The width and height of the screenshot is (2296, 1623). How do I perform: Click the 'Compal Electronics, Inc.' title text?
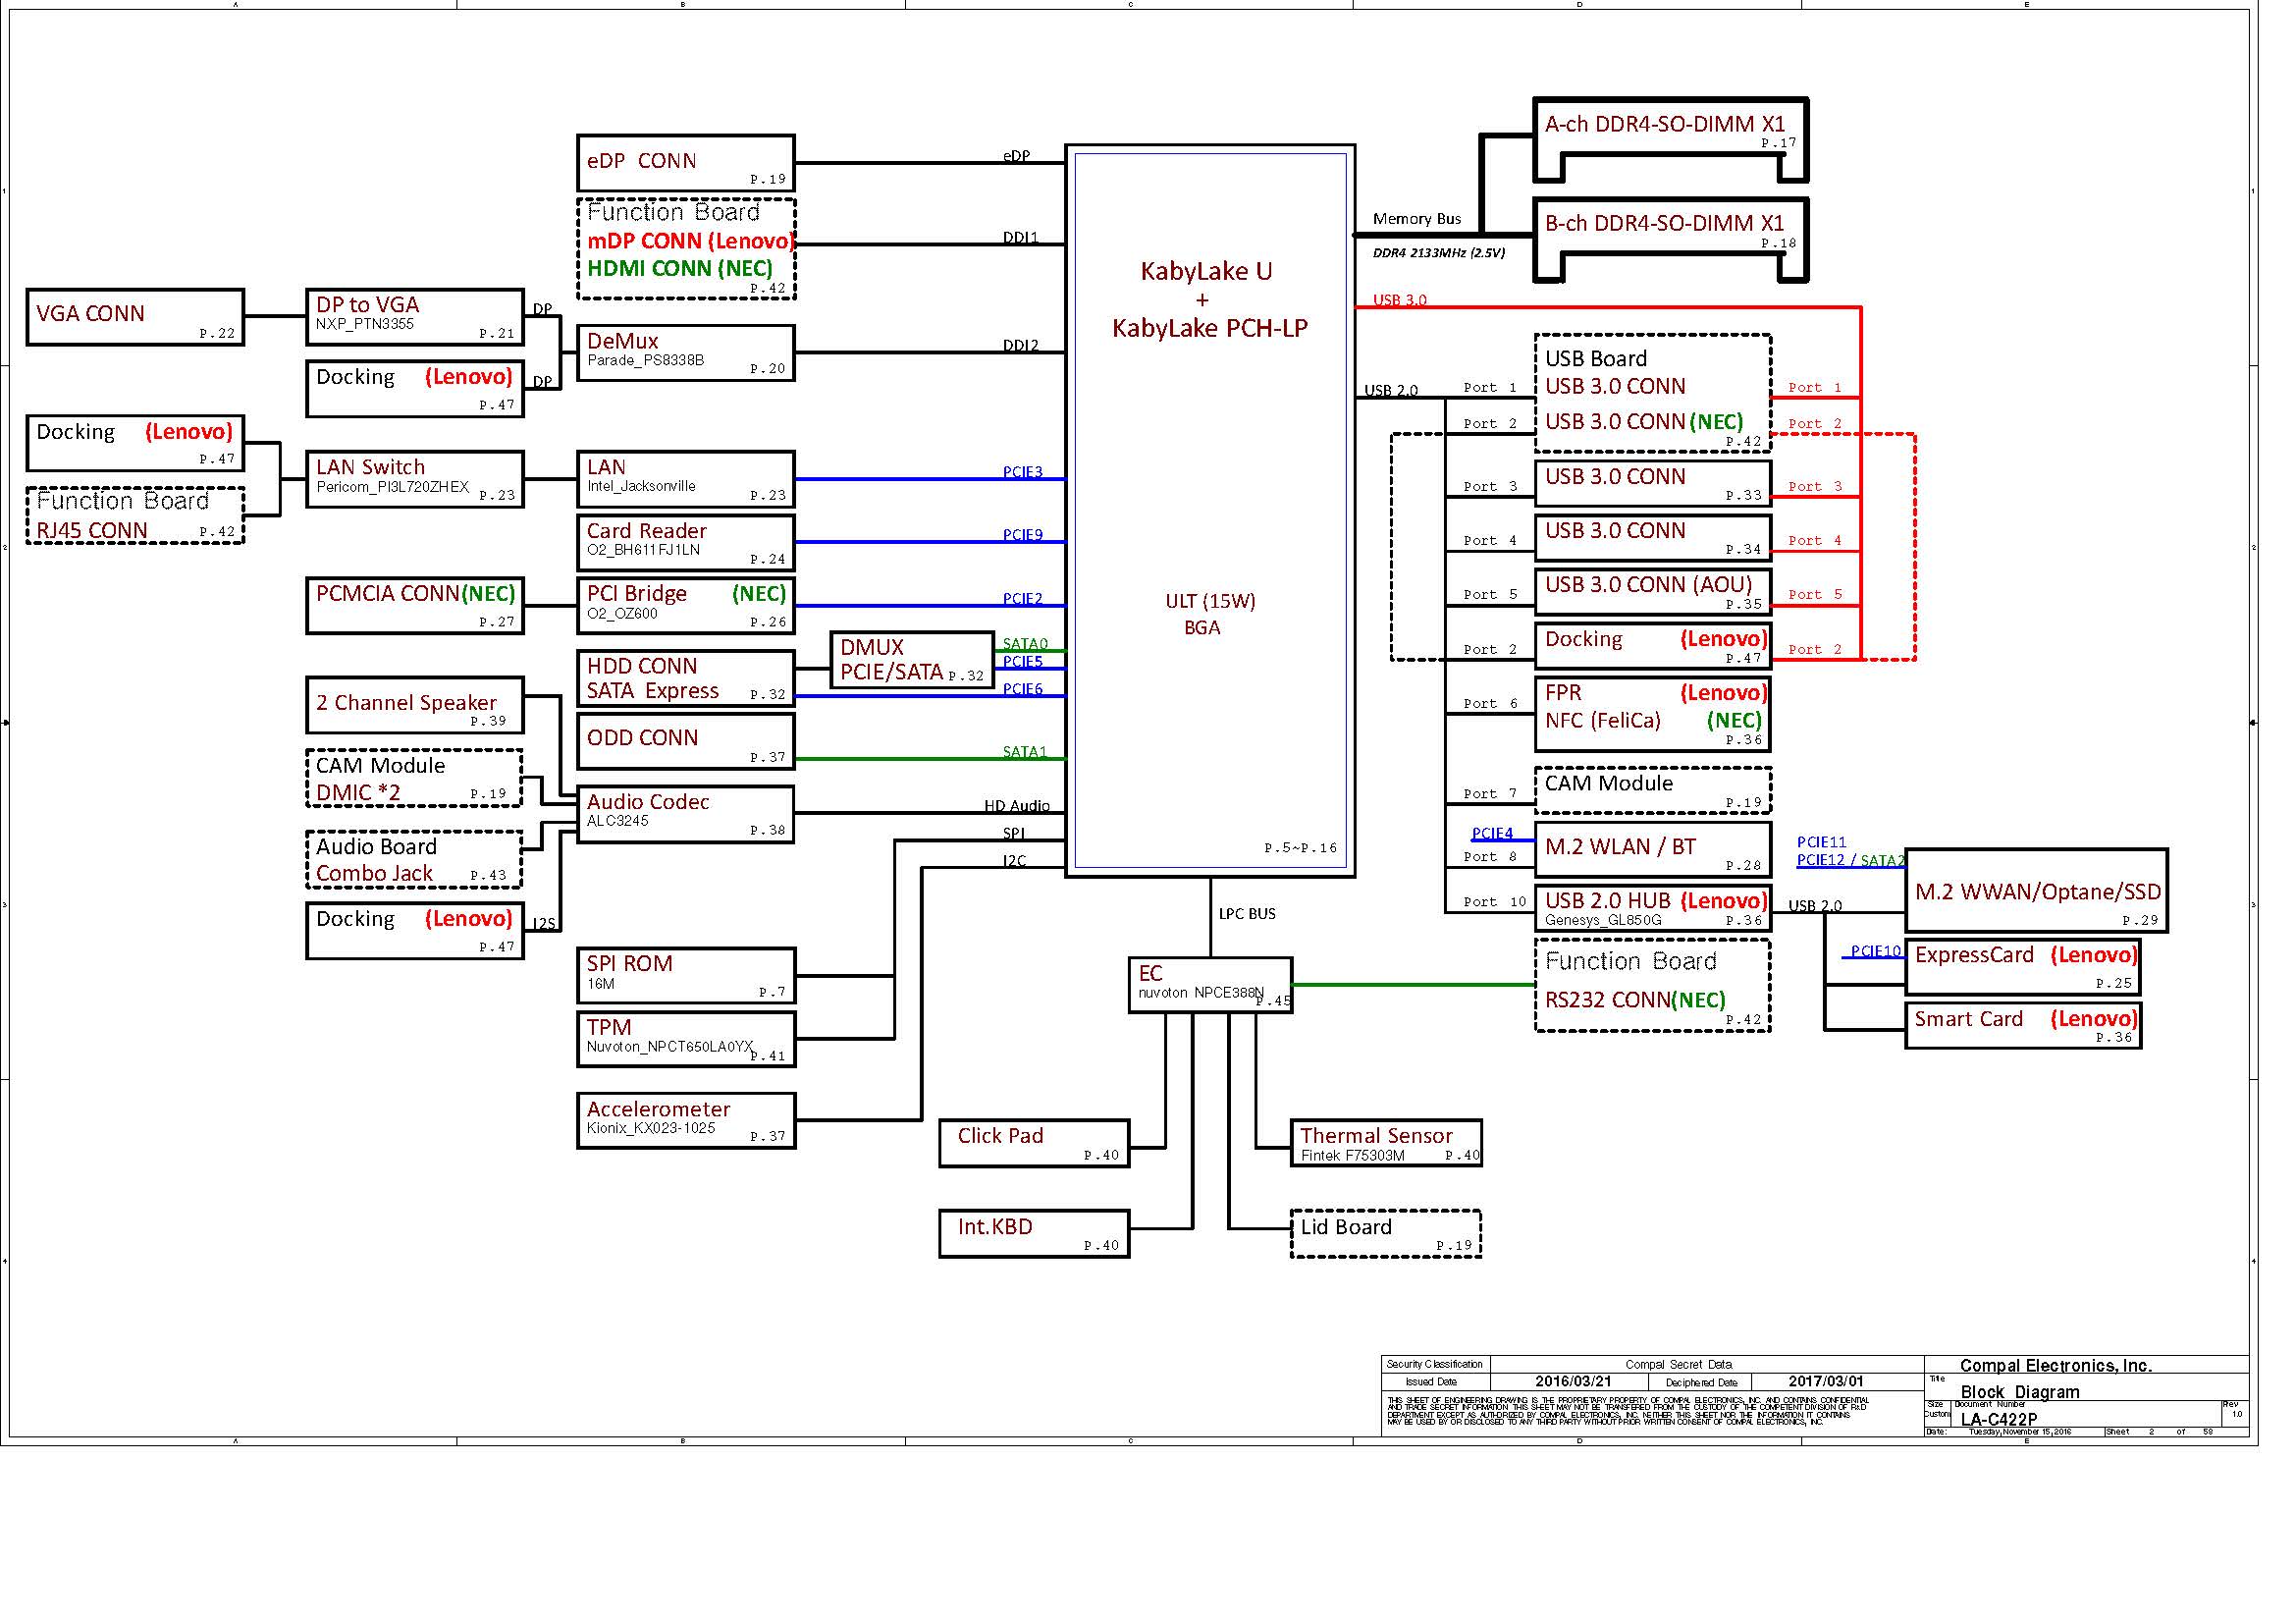pos(2056,1366)
